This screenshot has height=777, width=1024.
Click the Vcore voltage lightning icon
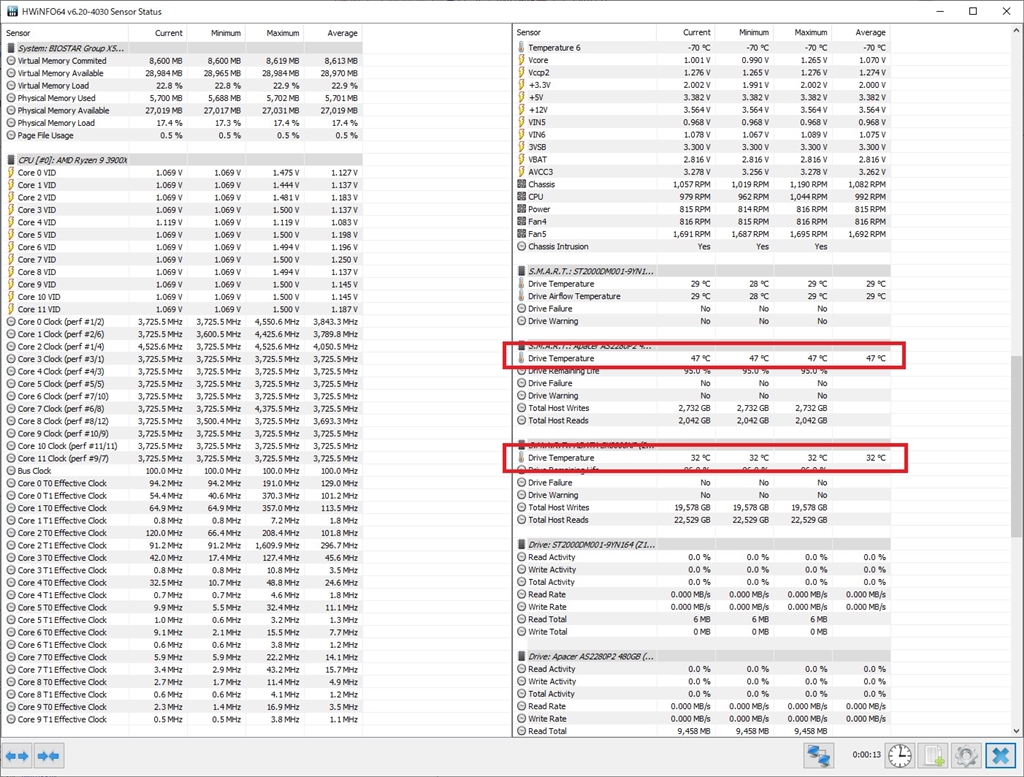(521, 60)
